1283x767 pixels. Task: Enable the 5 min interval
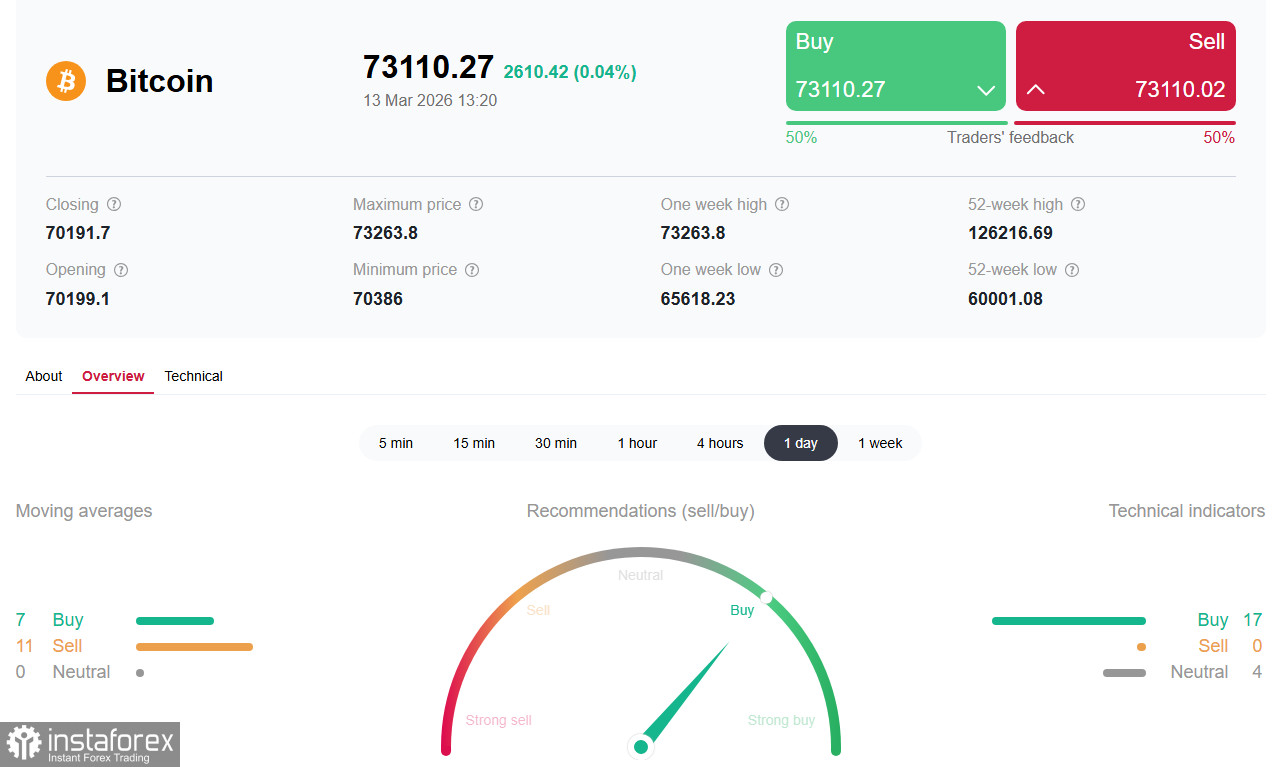tap(395, 443)
